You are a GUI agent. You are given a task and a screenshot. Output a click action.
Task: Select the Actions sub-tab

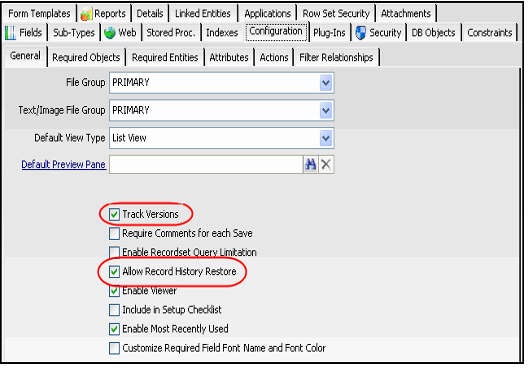tap(274, 58)
